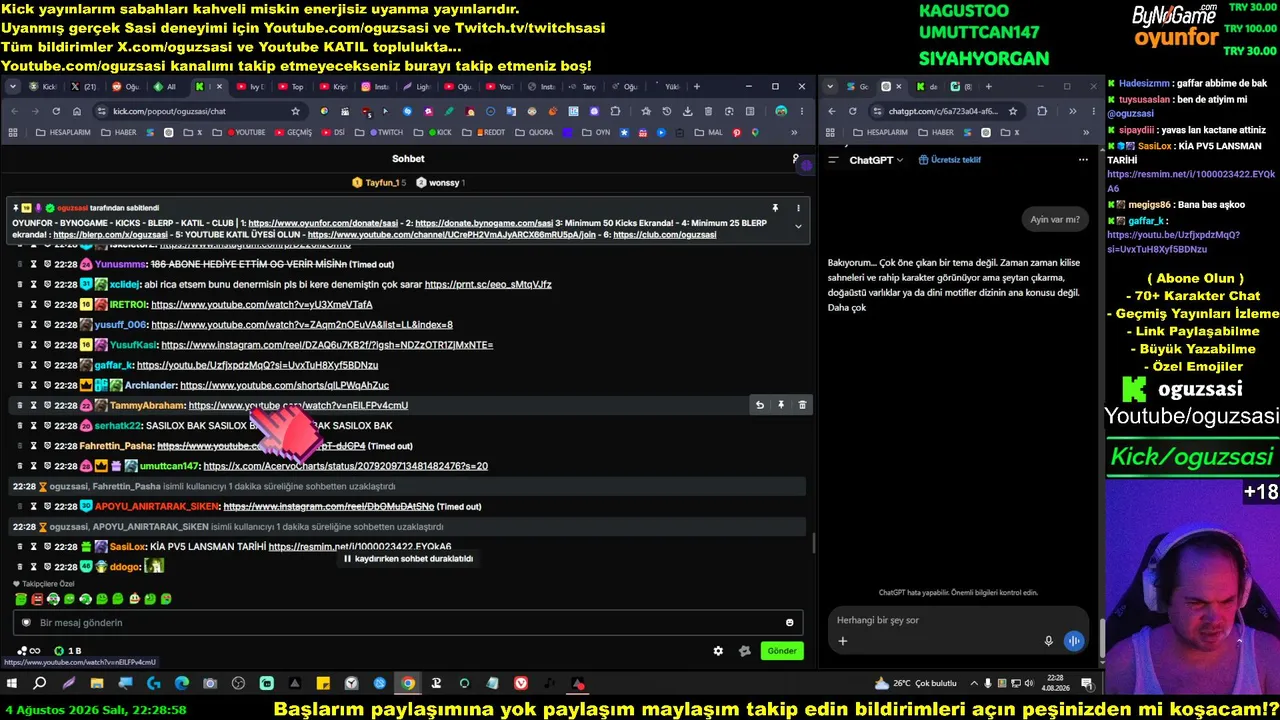
Task: Open the MAL bookmark folder
Action: pyautogui.click(x=708, y=132)
